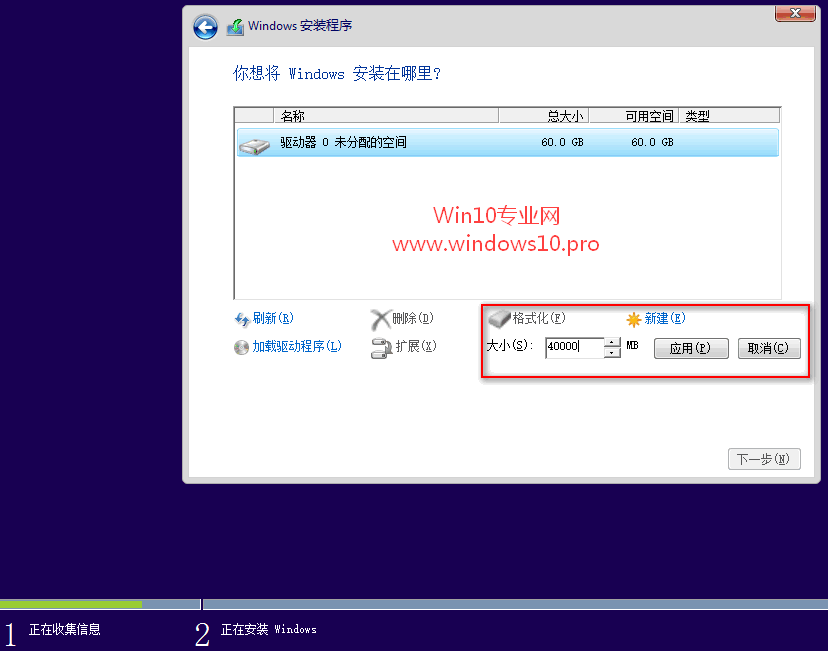Click the 应用 (Apply) button

point(691,348)
